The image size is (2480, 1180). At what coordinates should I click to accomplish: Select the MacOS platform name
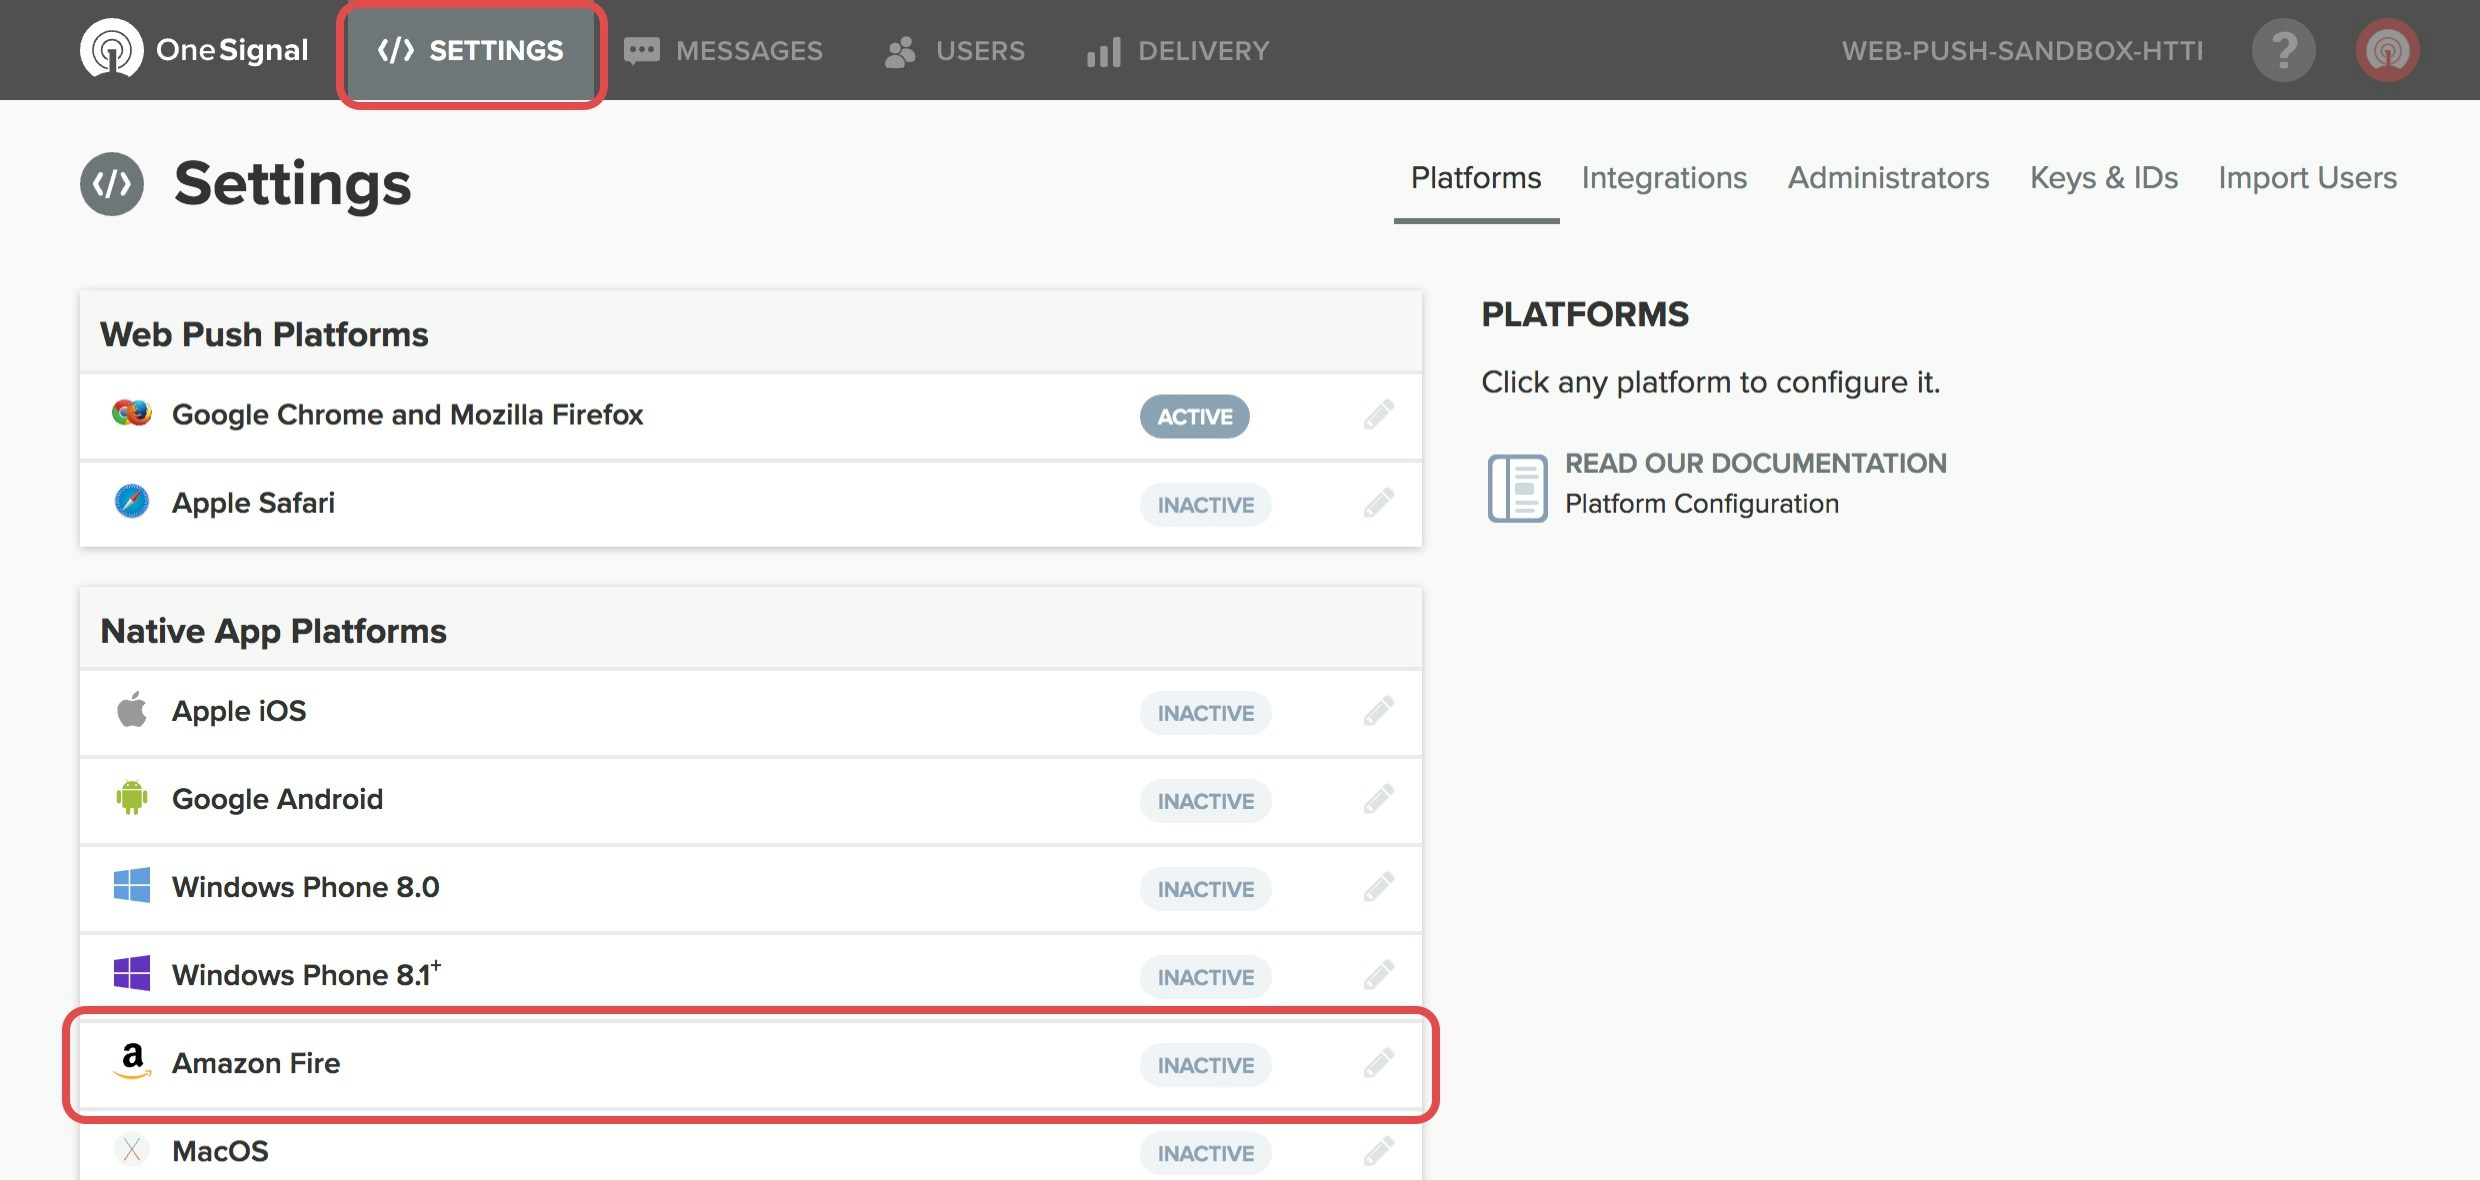220,1151
